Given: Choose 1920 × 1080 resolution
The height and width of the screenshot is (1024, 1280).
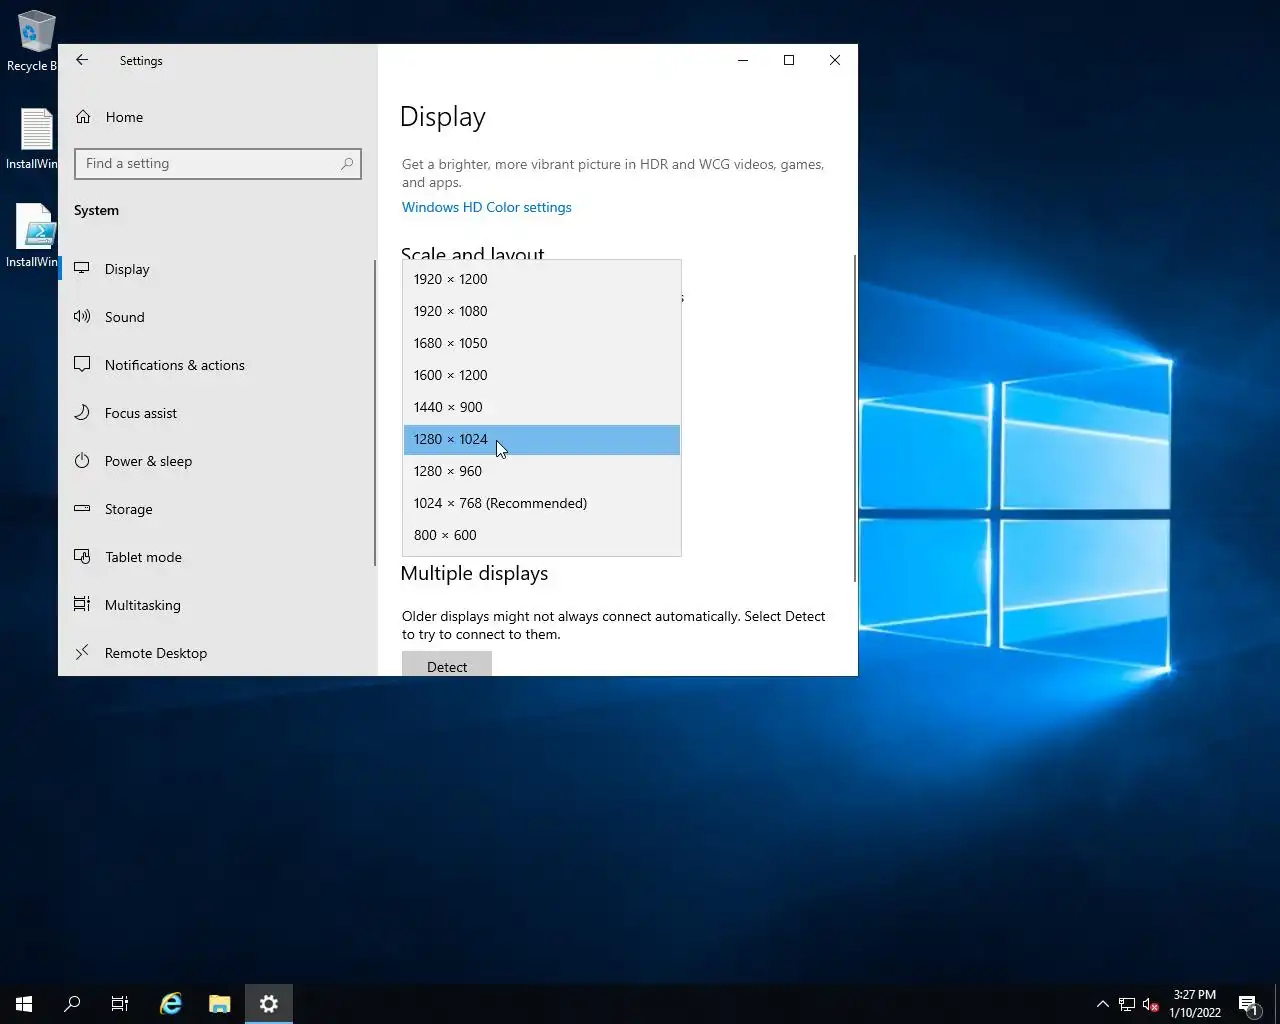Looking at the screenshot, I should [x=541, y=311].
